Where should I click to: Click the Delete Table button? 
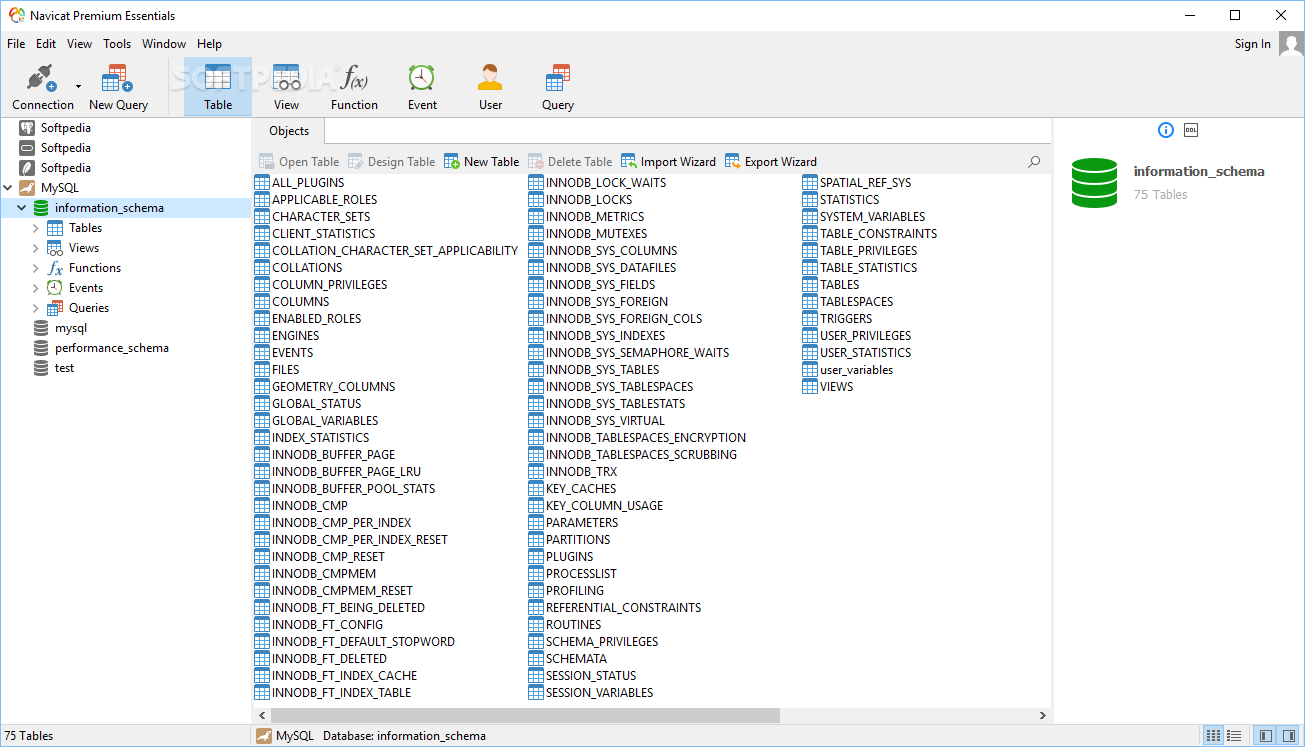point(570,161)
